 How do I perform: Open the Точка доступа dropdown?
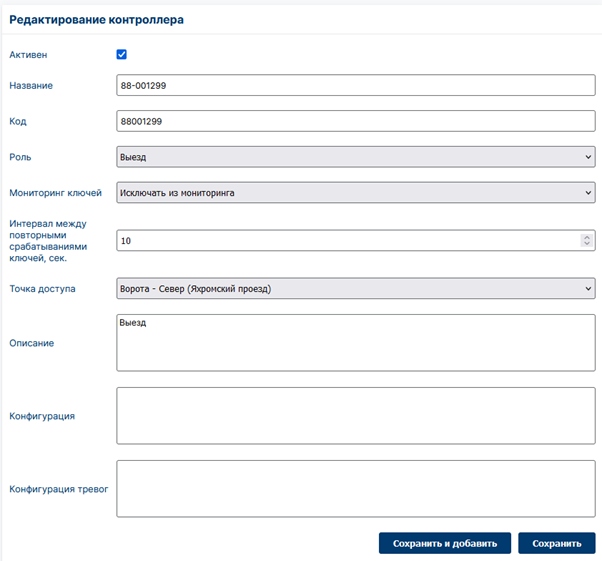356,288
